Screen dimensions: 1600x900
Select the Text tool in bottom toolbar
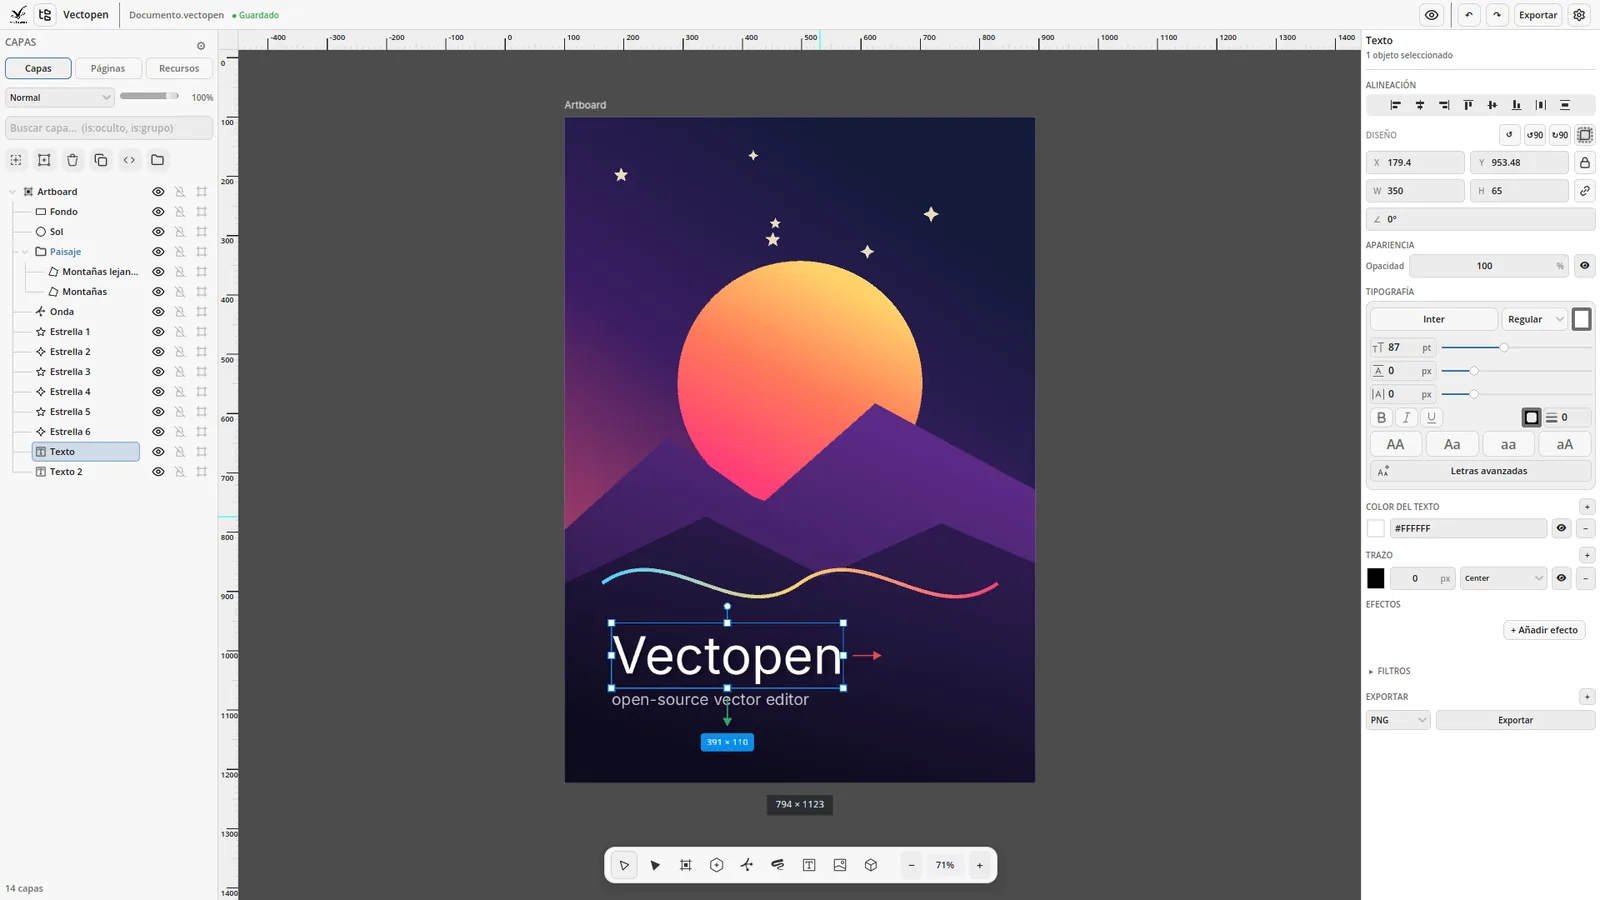click(x=809, y=865)
